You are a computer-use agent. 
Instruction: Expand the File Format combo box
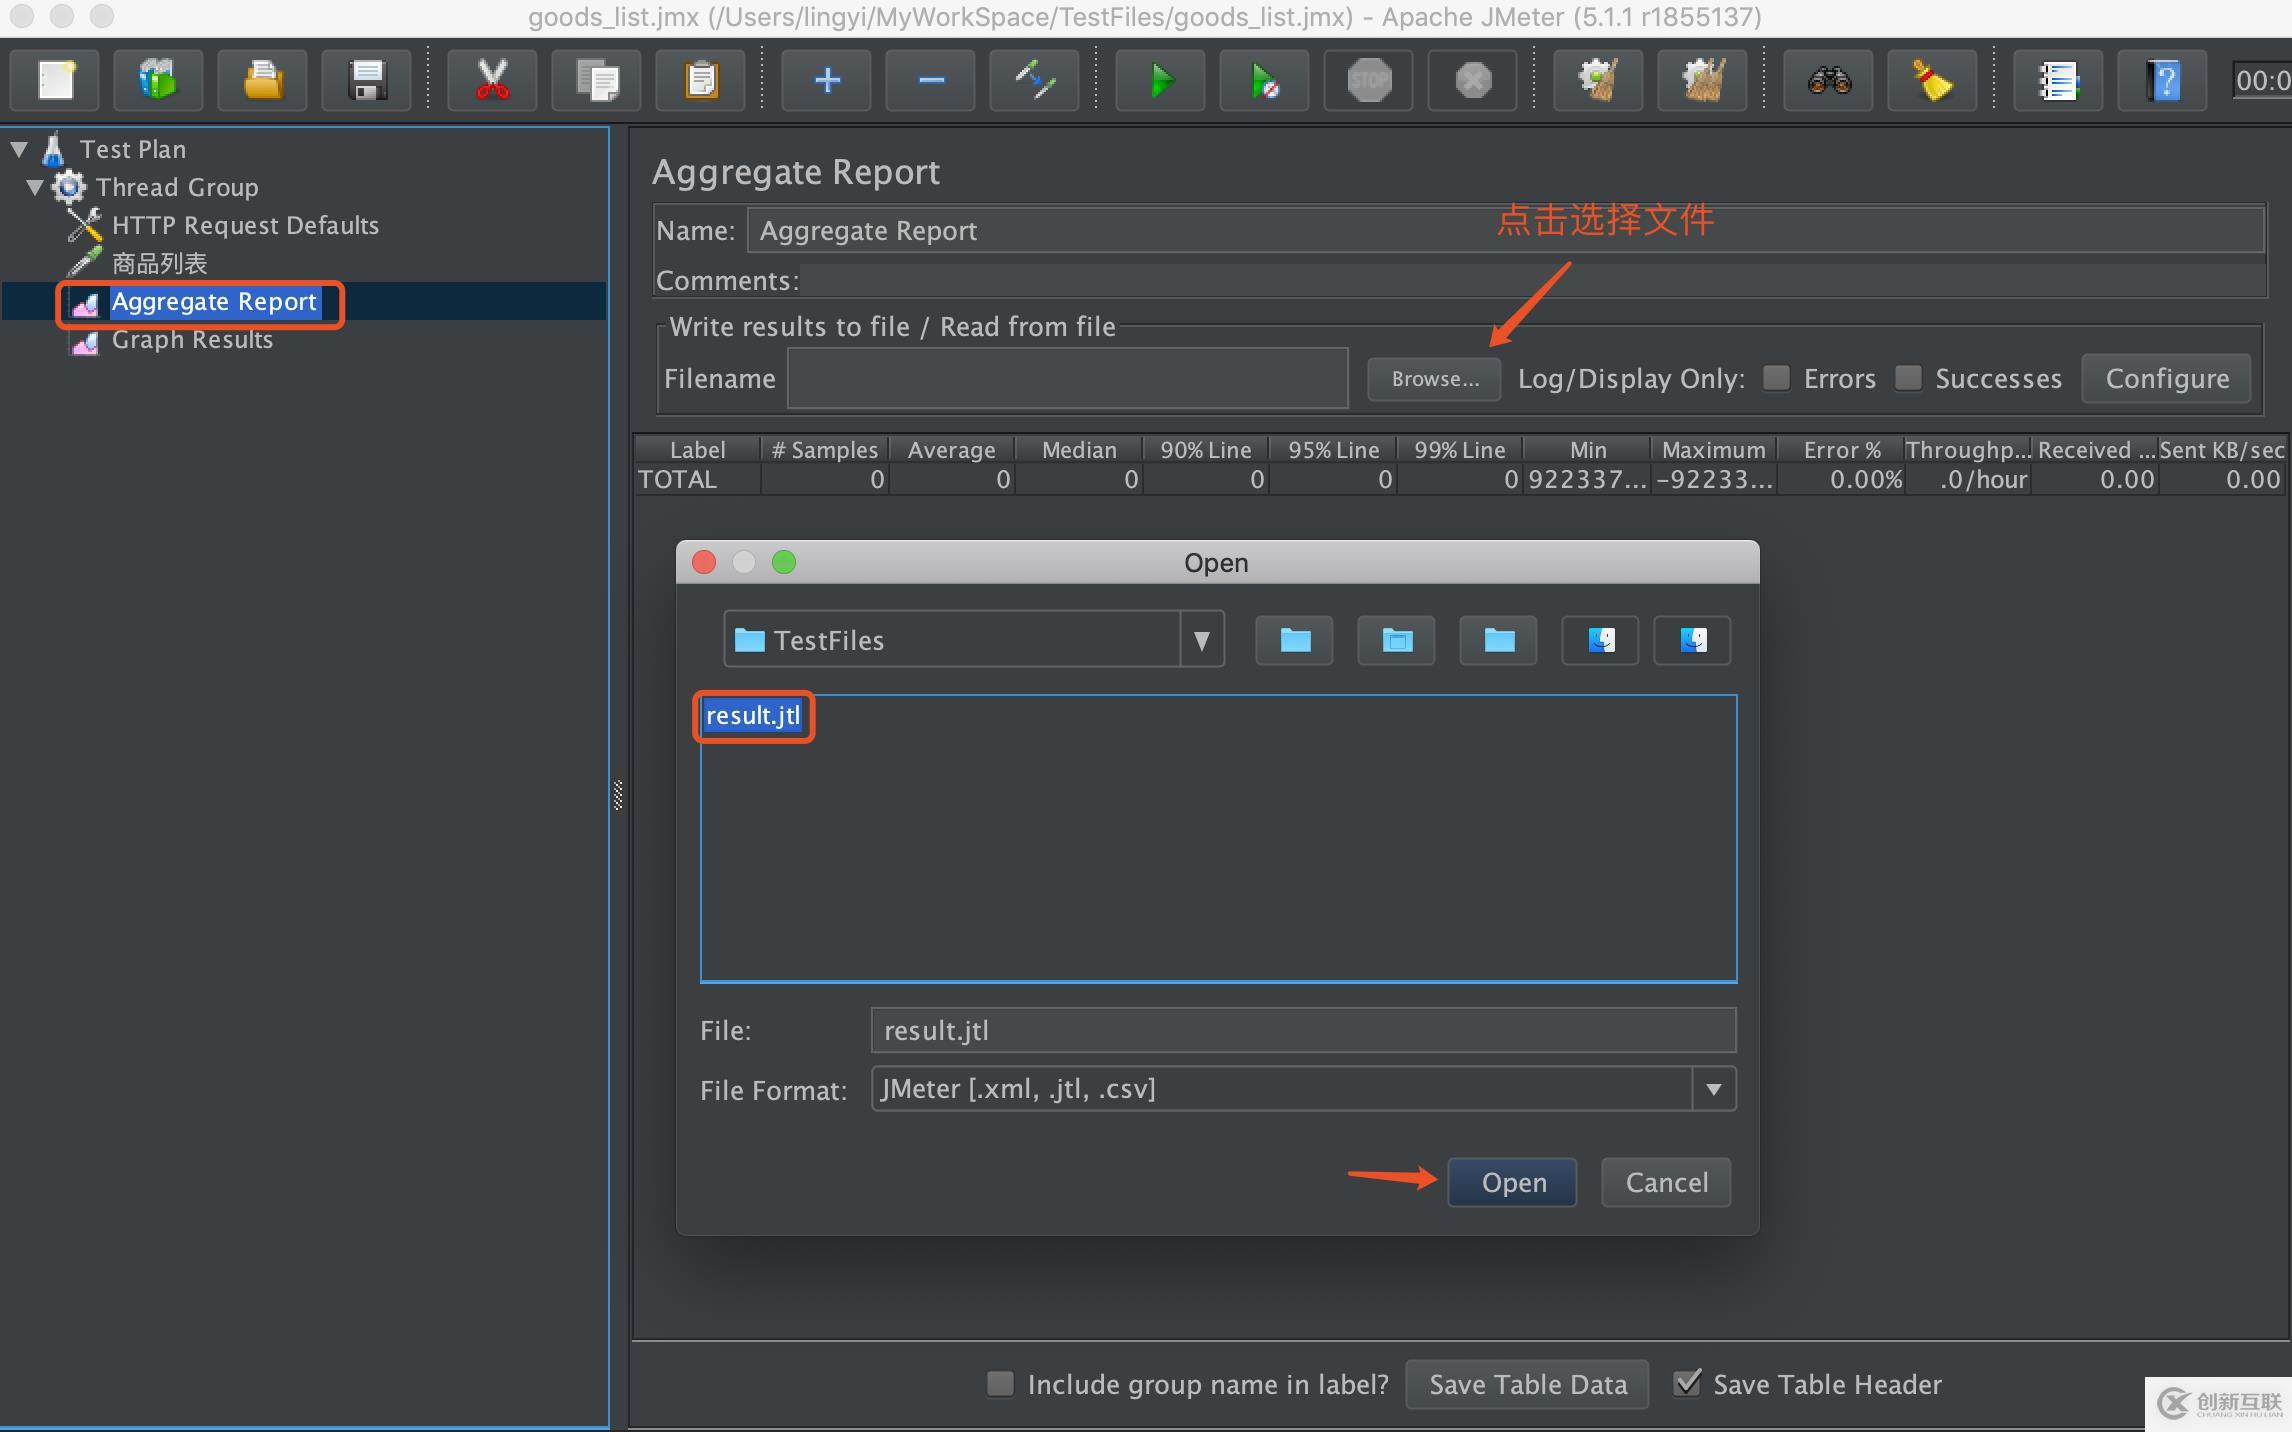1713,1089
